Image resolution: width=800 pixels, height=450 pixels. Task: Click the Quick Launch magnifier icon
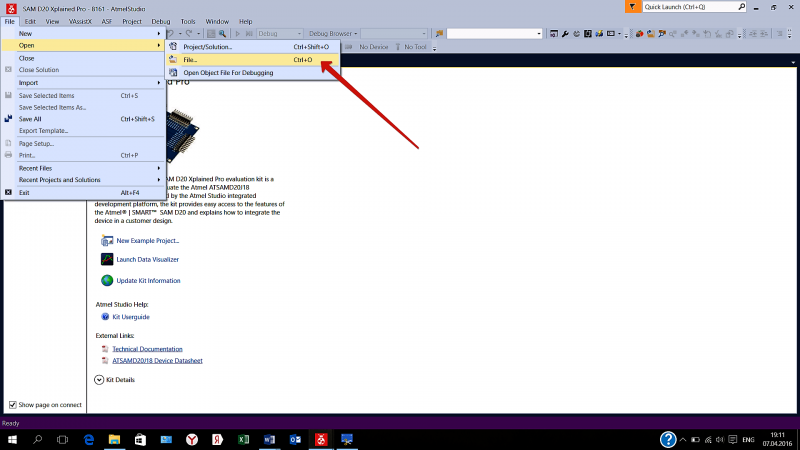click(741, 7)
